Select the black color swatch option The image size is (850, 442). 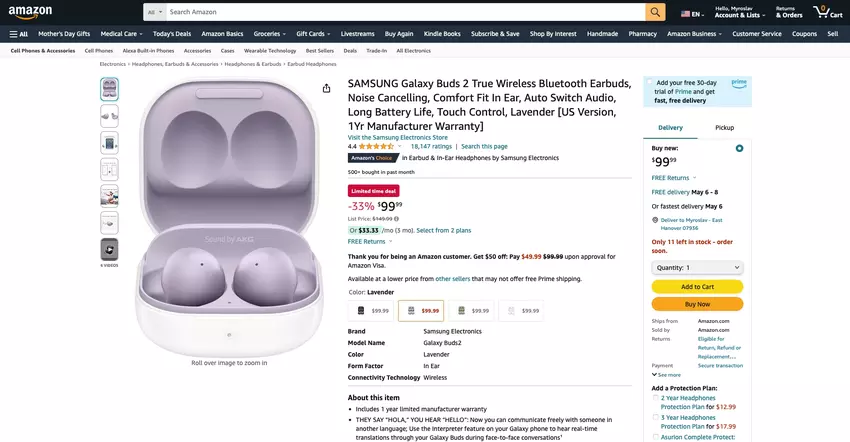point(372,311)
